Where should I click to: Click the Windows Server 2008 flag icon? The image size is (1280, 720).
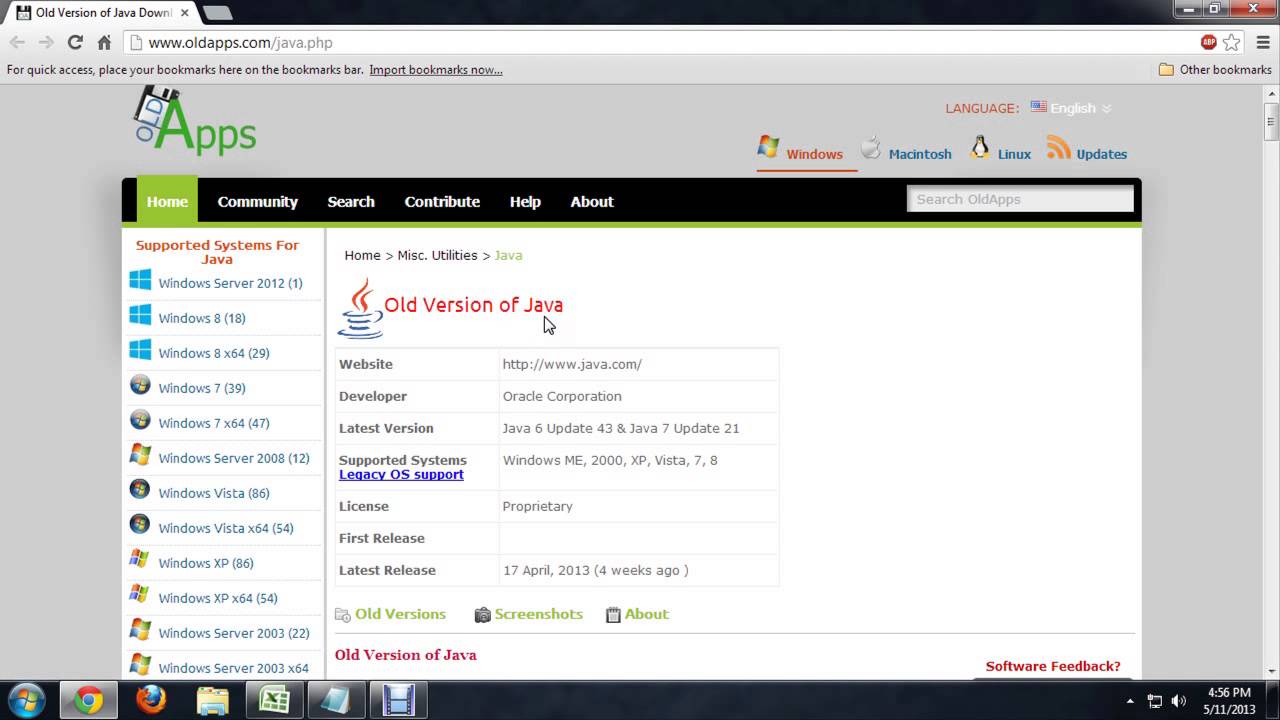140,455
